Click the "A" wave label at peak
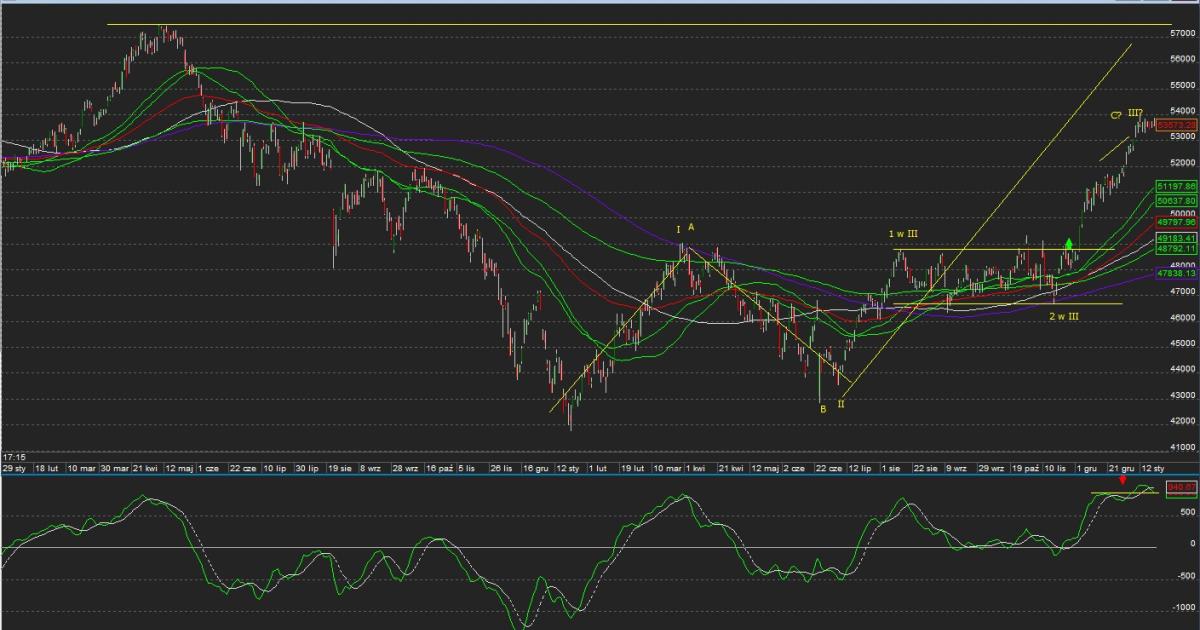The height and width of the screenshot is (630, 1200). (x=691, y=228)
